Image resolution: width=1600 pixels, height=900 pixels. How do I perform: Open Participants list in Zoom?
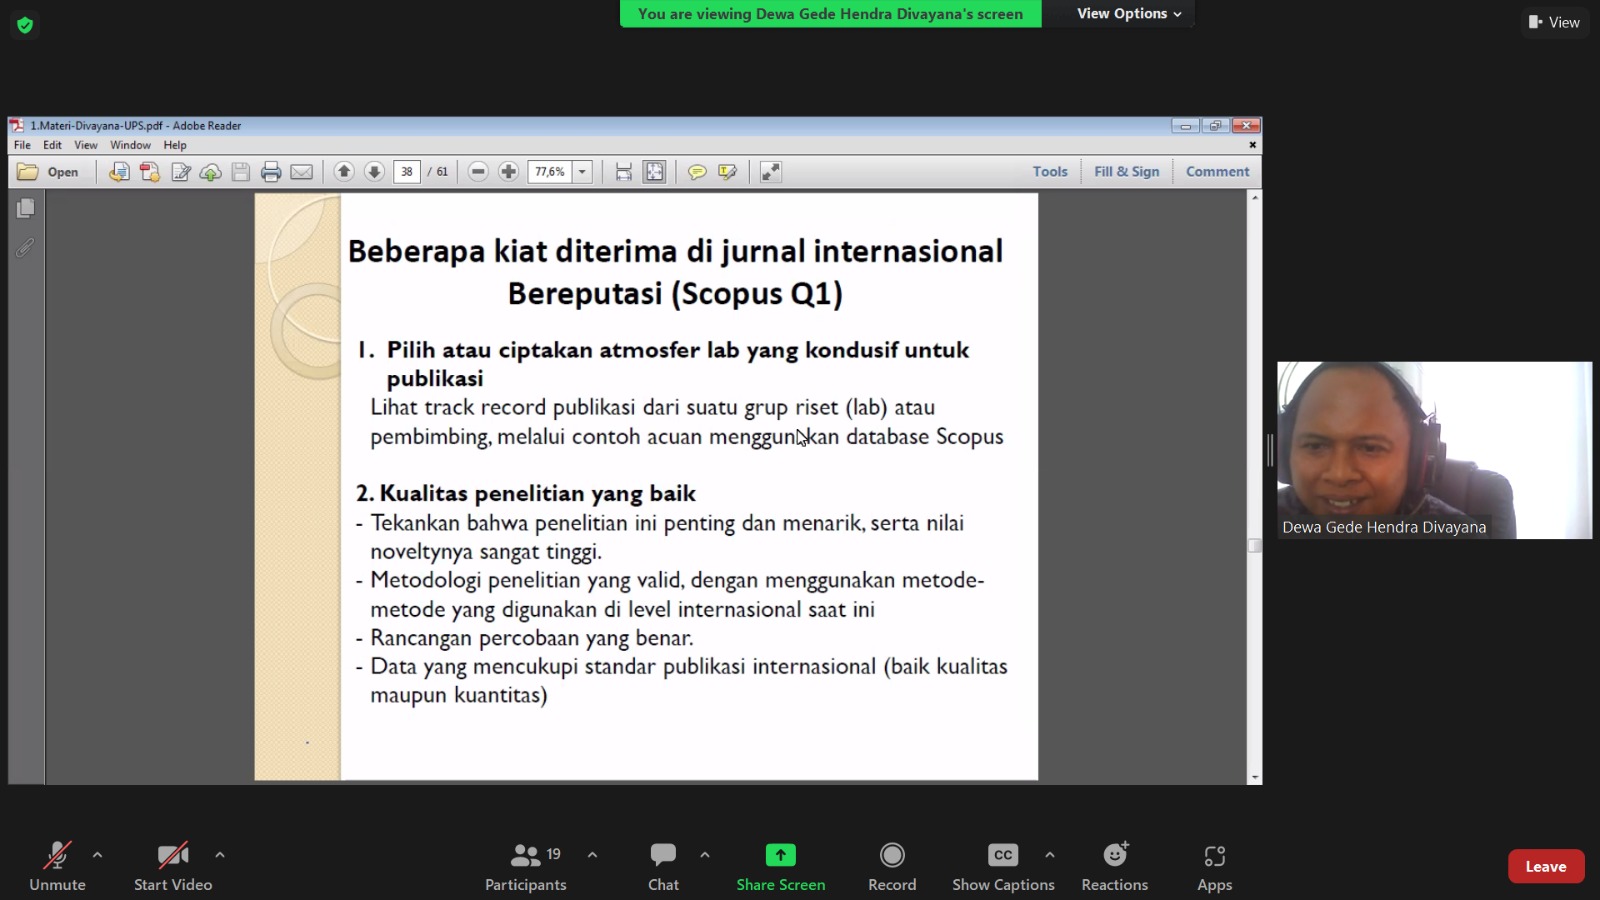pos(526,866)
